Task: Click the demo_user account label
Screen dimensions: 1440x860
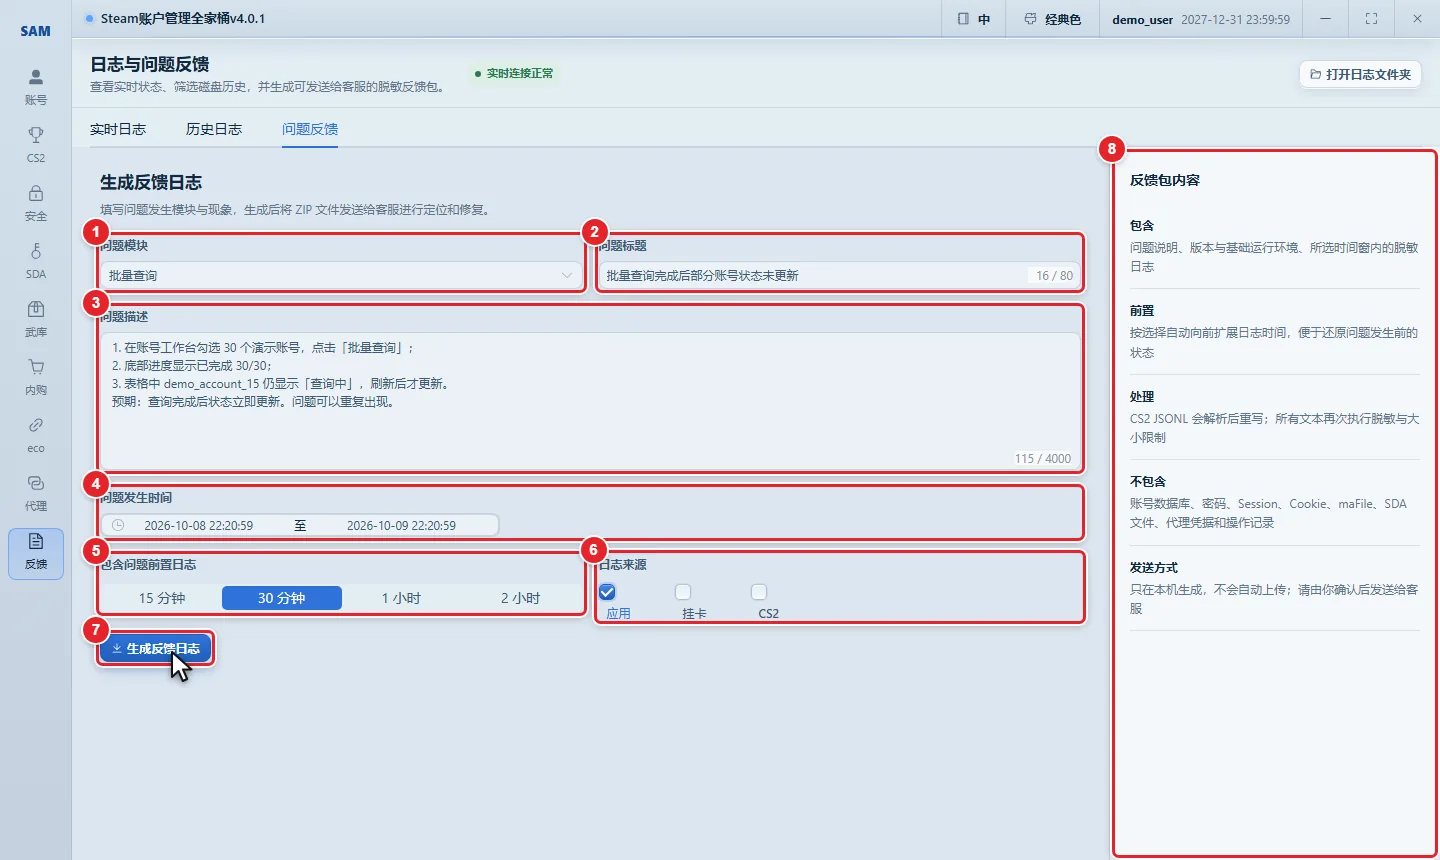Action: coord(1142,19)
